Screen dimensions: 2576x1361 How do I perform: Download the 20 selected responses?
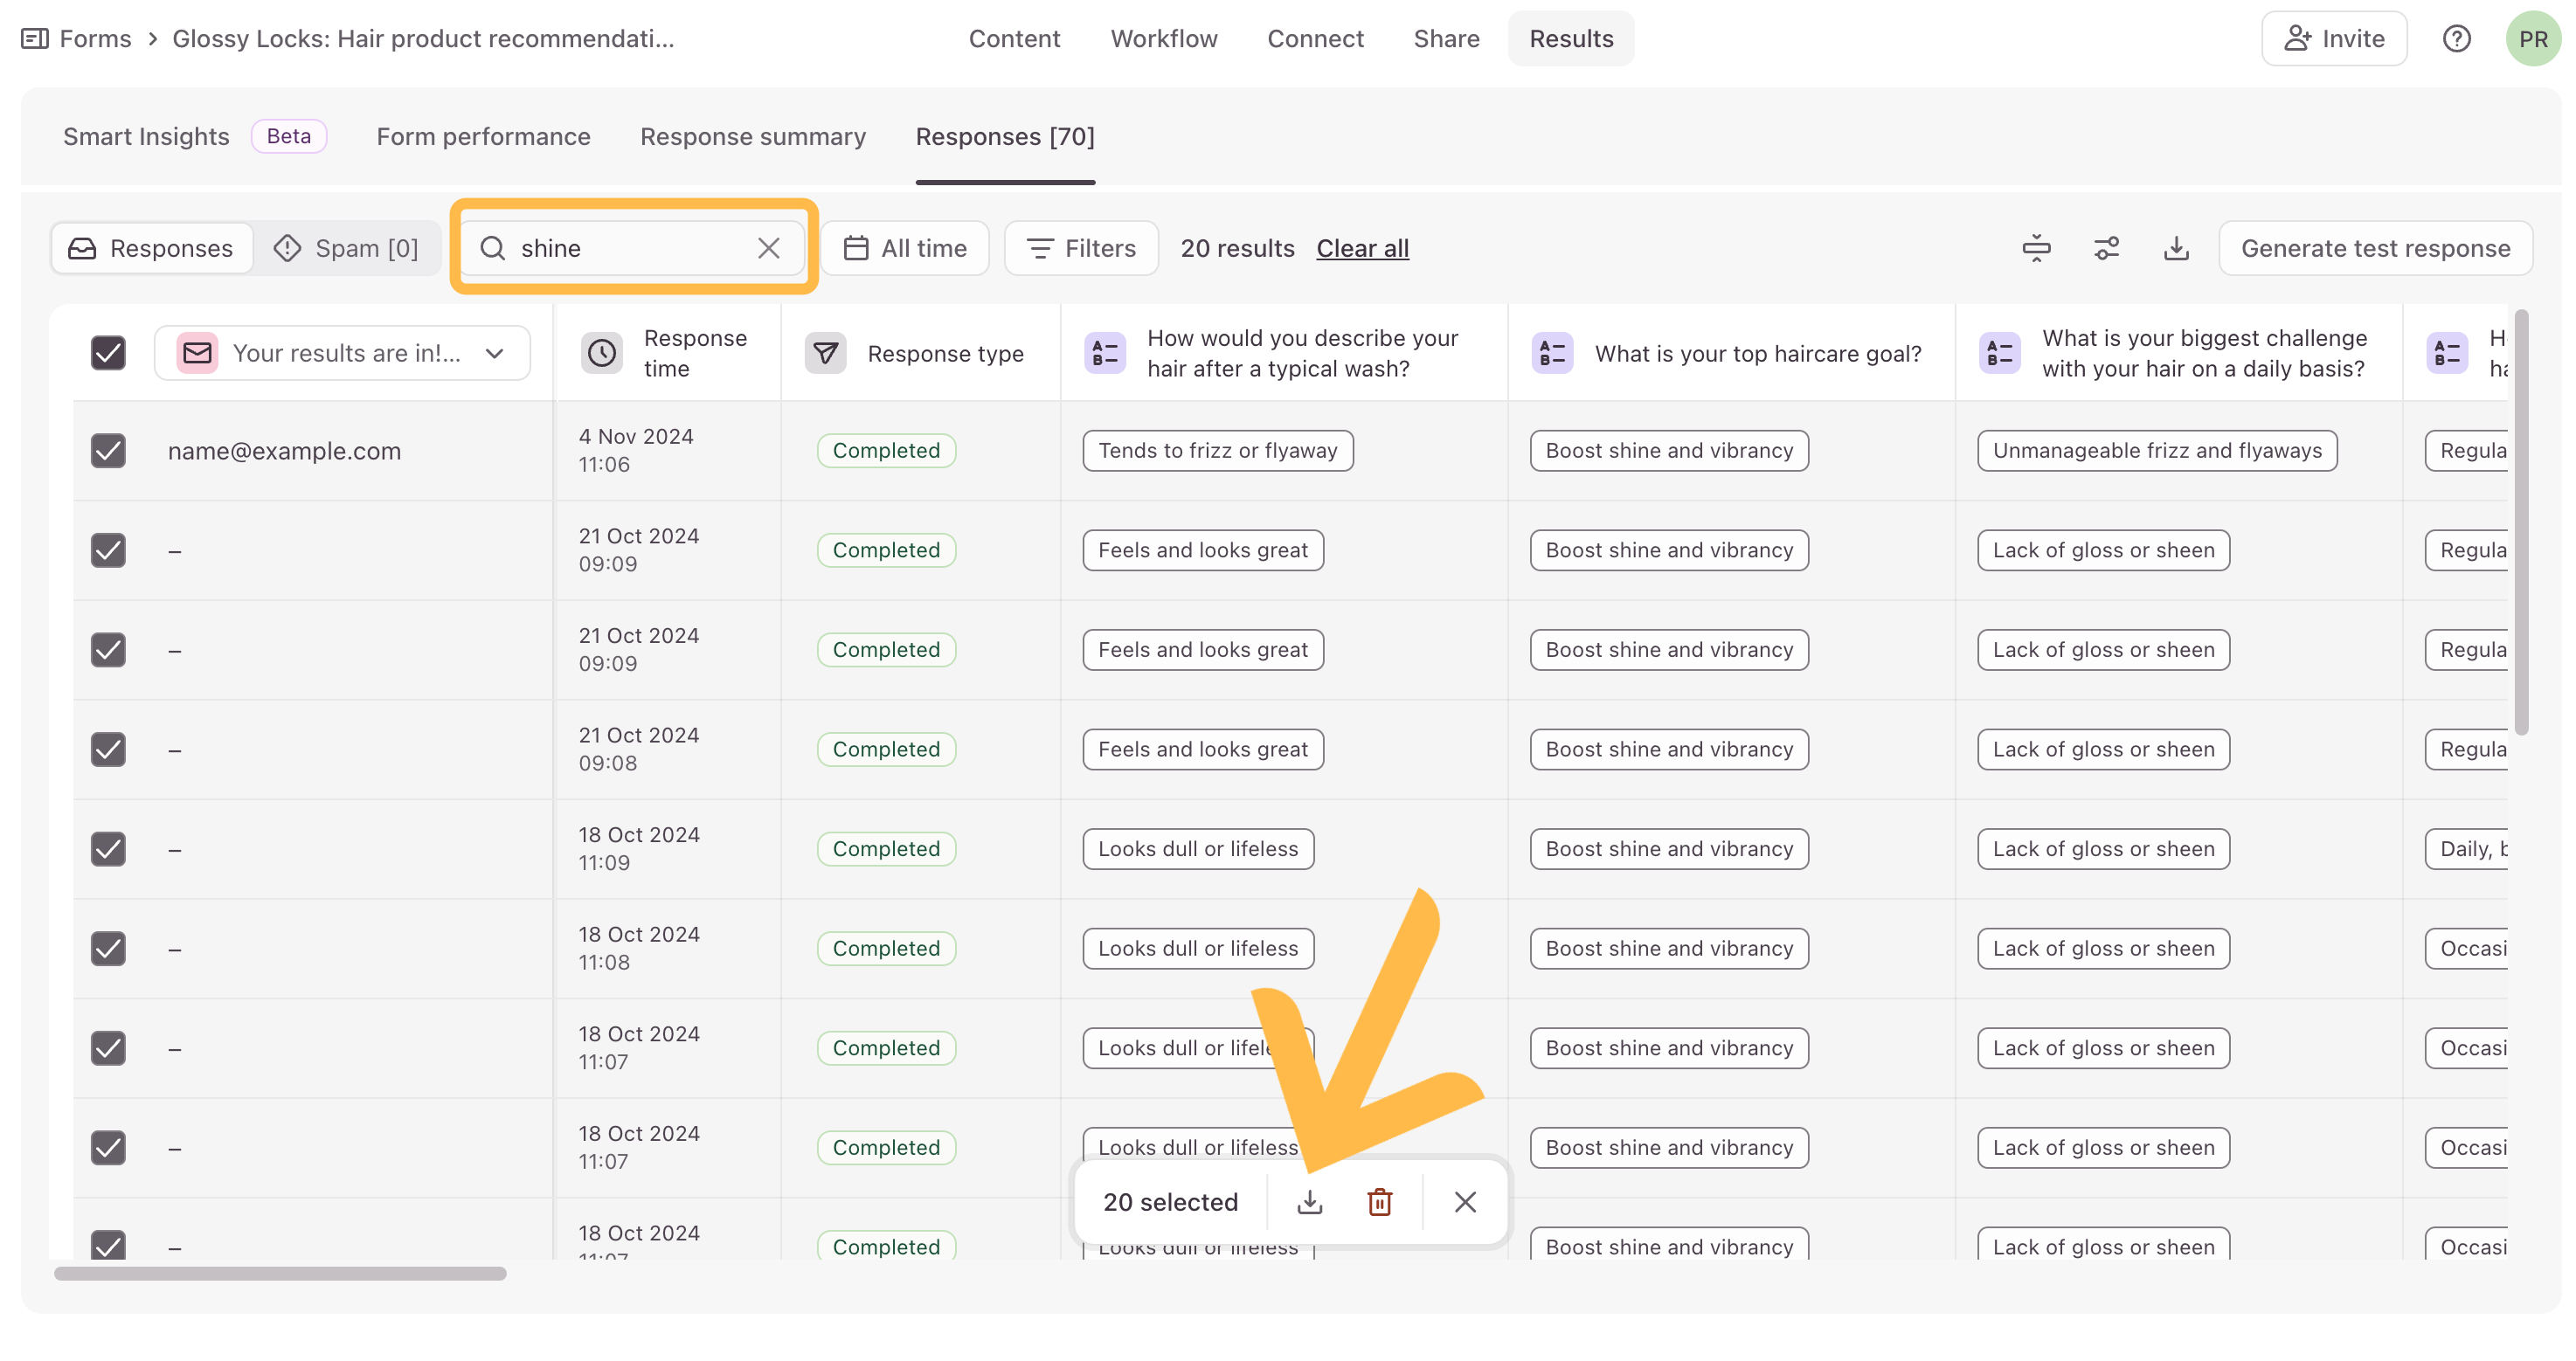point(1309,1202)
